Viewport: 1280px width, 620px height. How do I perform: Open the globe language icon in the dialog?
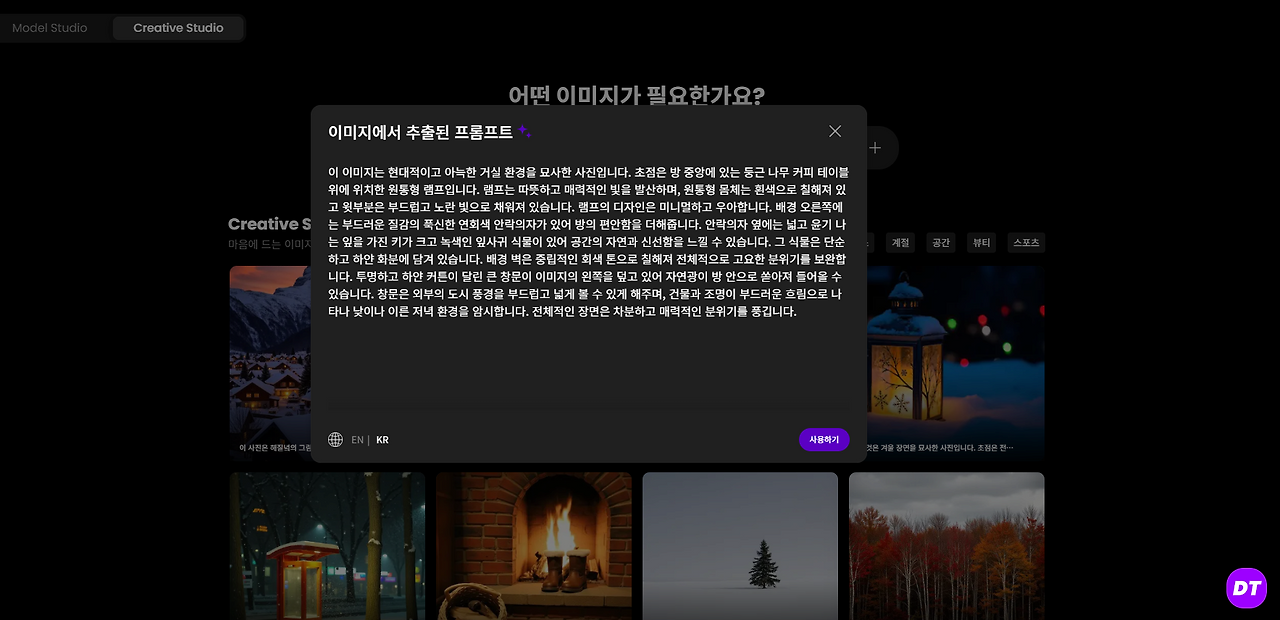pyautogui.click(x=335, y=439)
